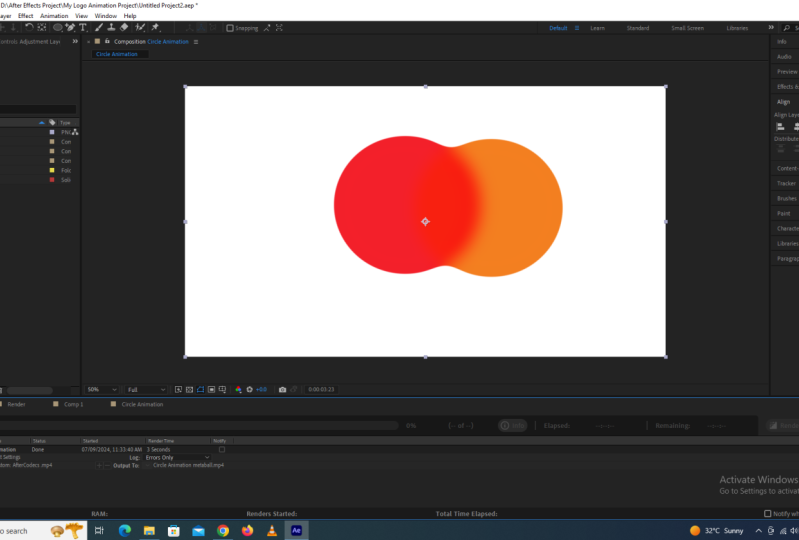The height and width of the screenshot is (540, 799).
Task: Click the Type column header in Project panel
Action: click(65, 123)
